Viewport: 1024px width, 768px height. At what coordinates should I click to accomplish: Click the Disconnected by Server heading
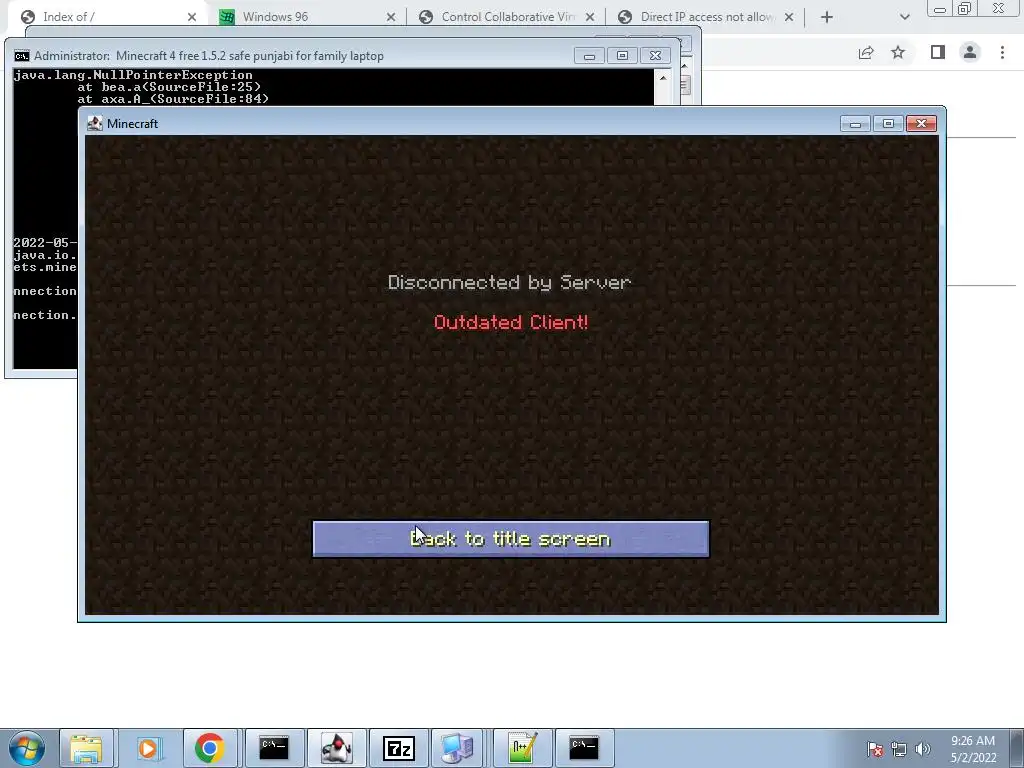509,282
